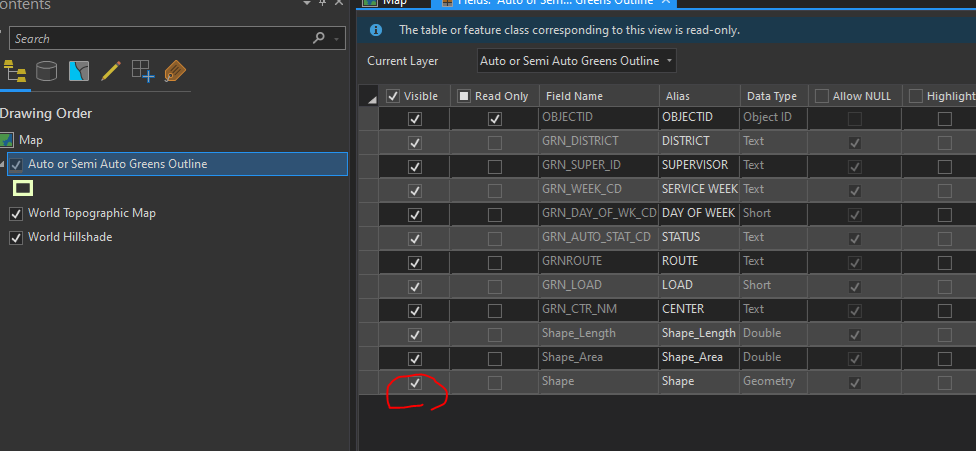Collapse the Auto or Semi Auto Greens Outline layer

pos(3,164)
